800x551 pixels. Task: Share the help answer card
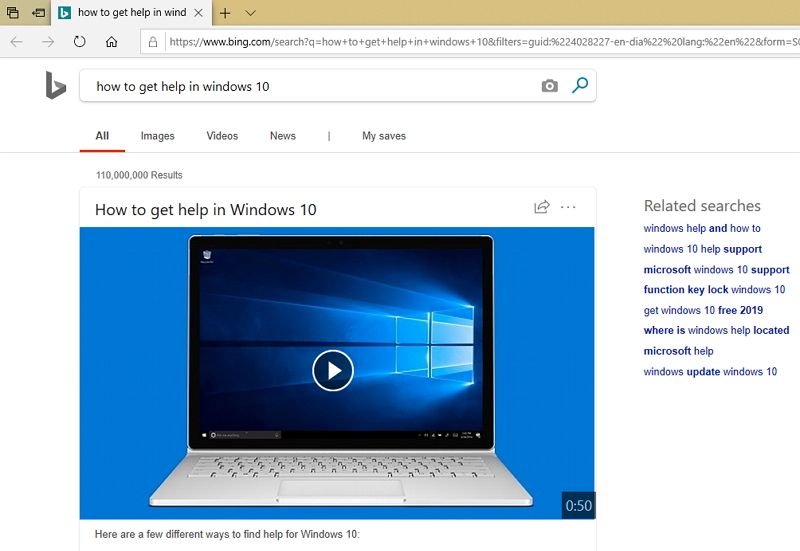[x=542, y=207]
